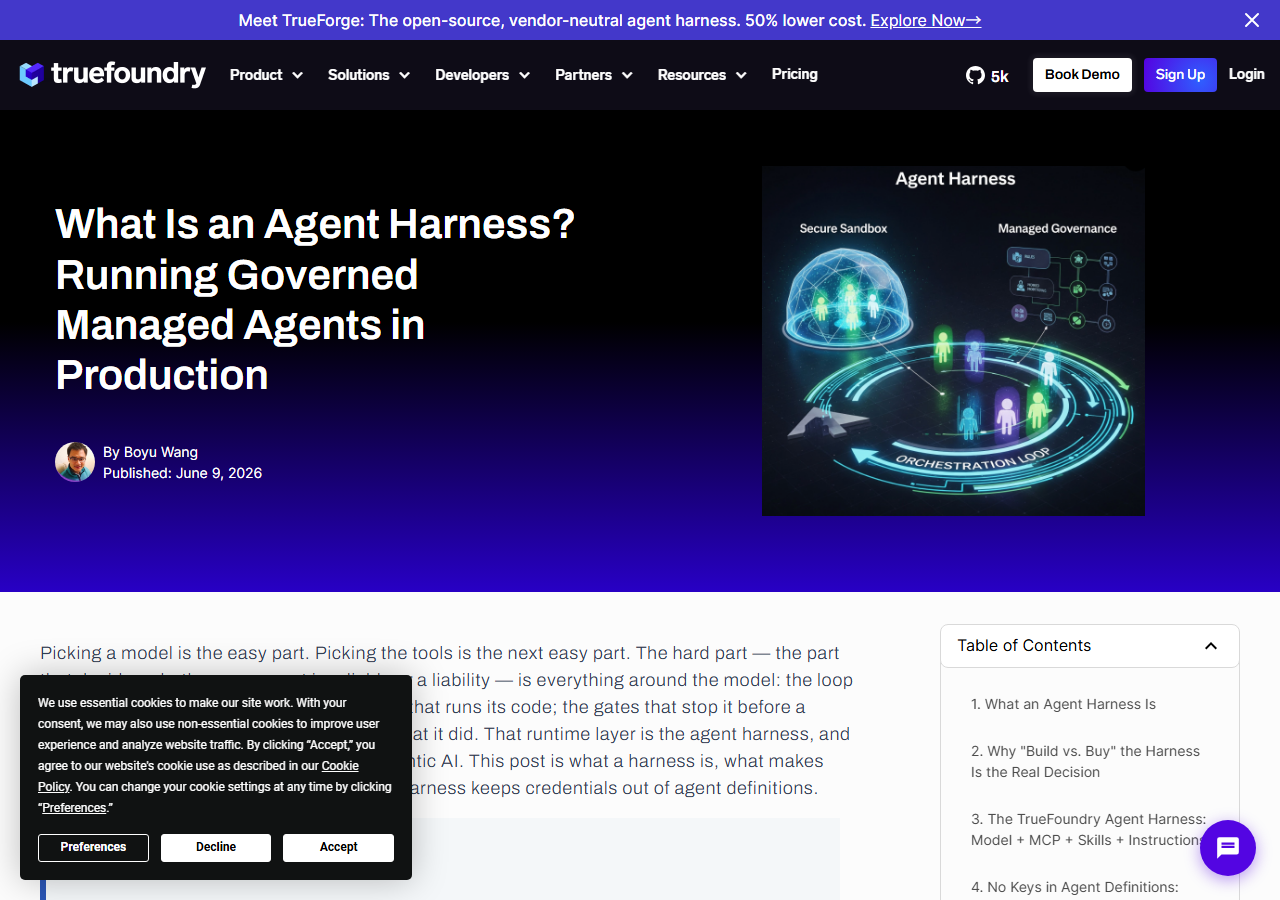The image size is (1280, 900).
Task: Decline cookies in the consent popup
Action: [216, 847]
